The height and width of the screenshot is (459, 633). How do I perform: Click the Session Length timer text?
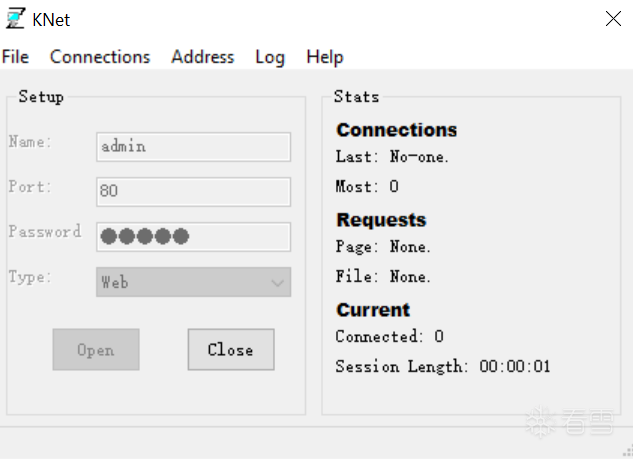pyautogui.click(x=442, y=367)
